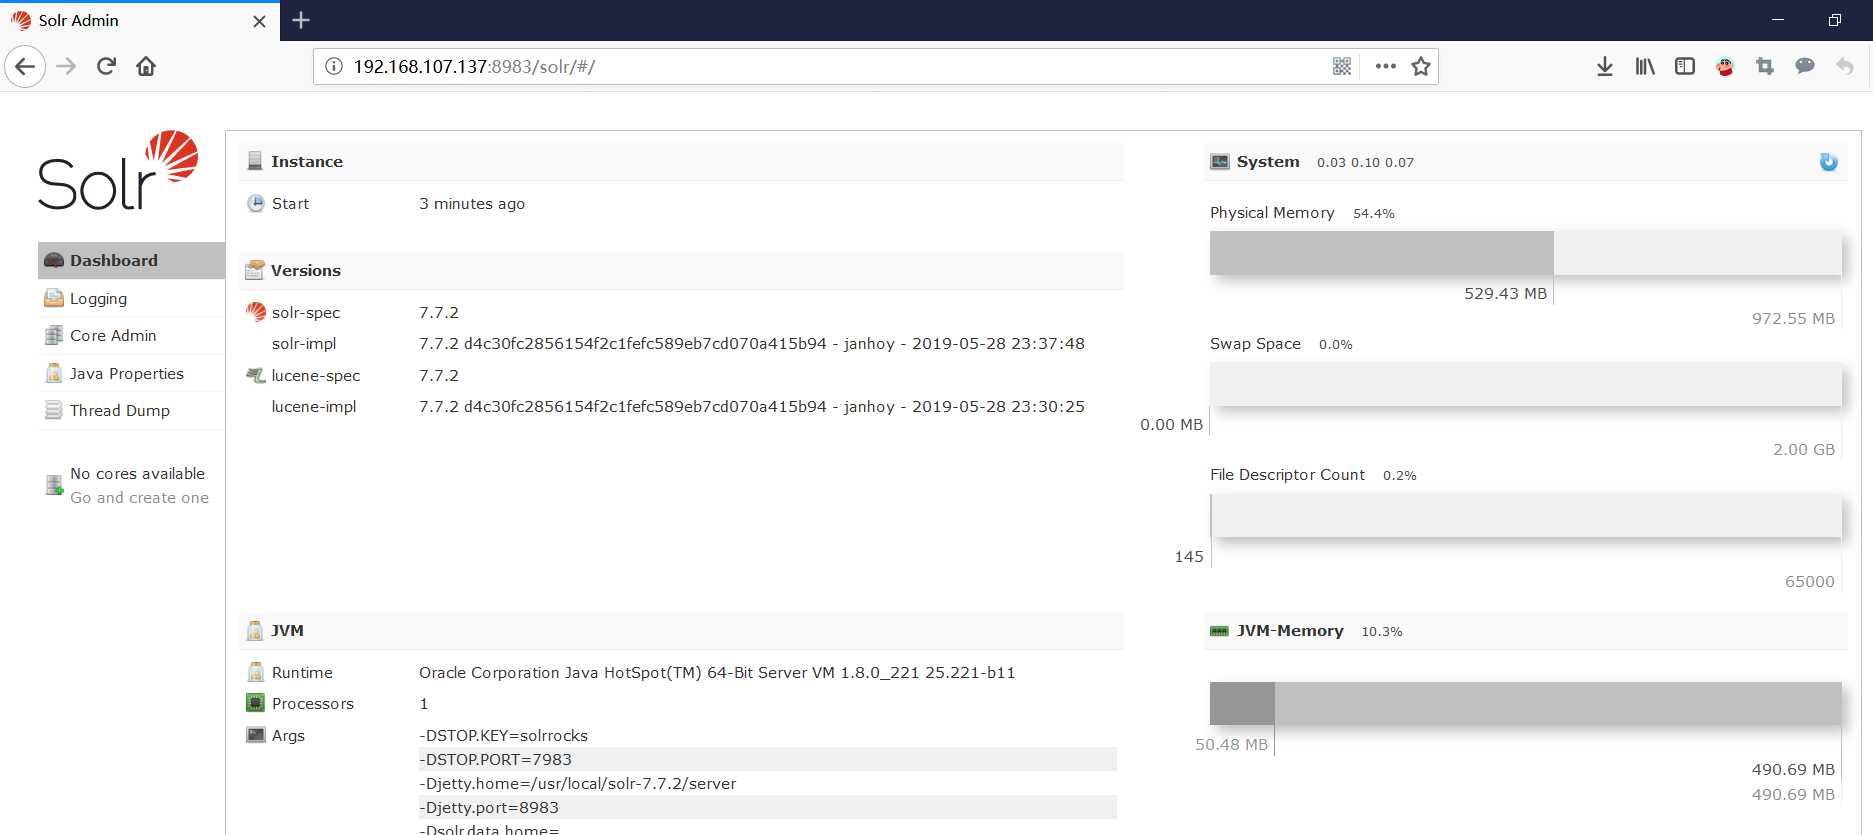The image size is (1873, 835).
Task: Open the page actions three-dots menu
Action: pos(1385,67)
